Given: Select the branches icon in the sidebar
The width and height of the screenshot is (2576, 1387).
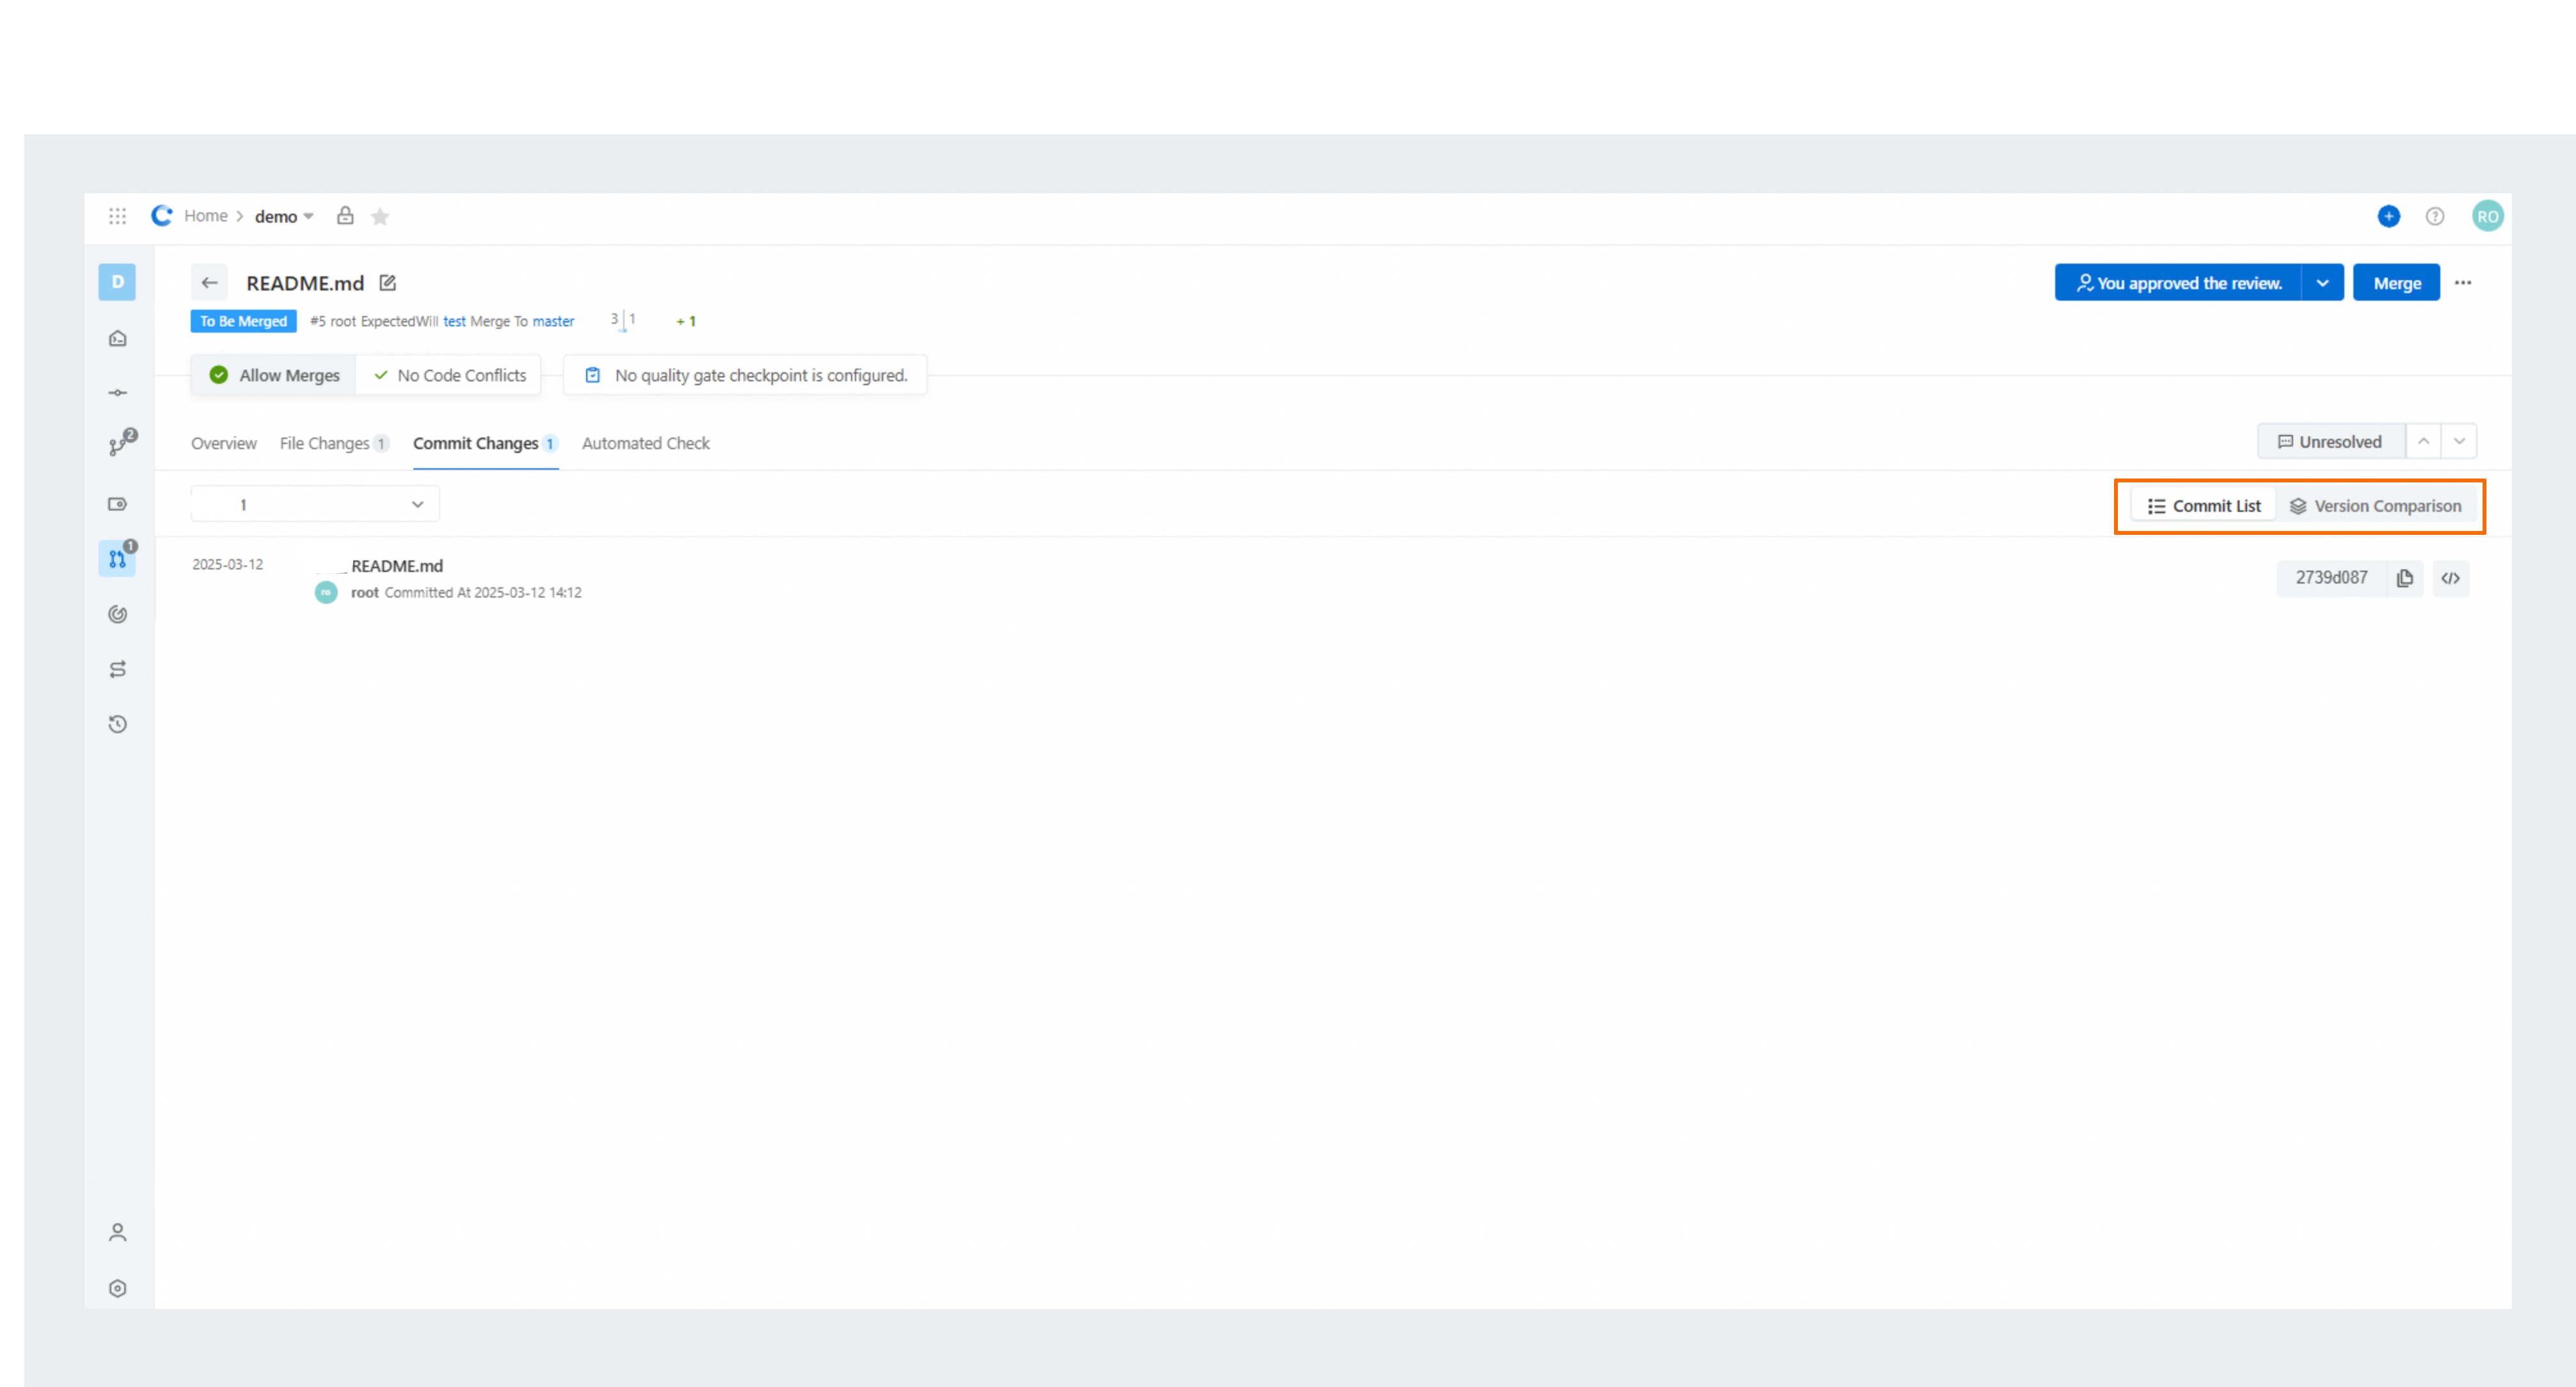Looking at the screenshot, I should (x=117, y=444).
